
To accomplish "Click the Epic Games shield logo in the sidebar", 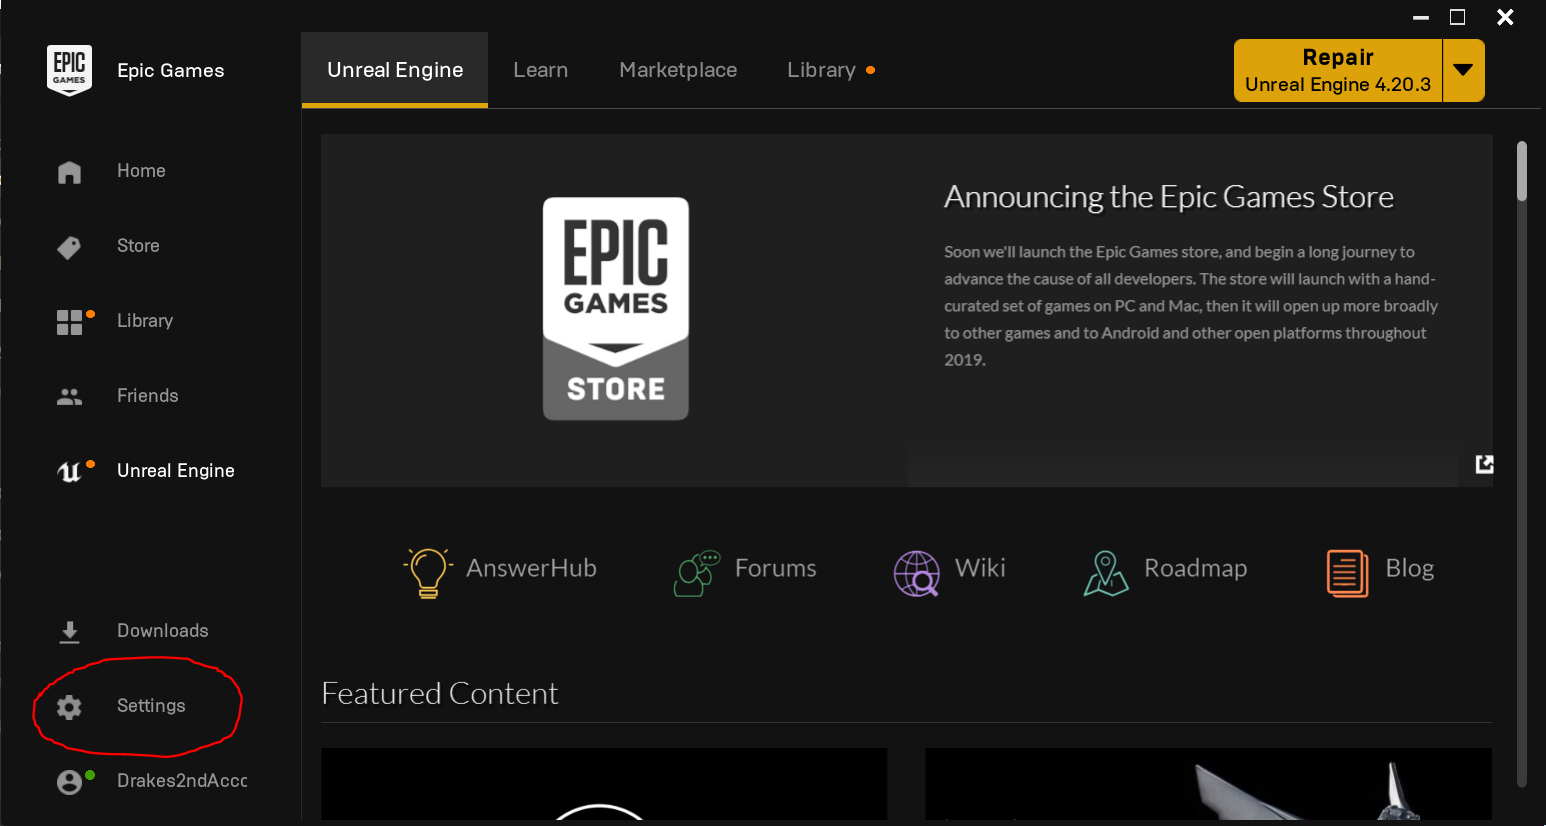I will (x=69, y=70).
